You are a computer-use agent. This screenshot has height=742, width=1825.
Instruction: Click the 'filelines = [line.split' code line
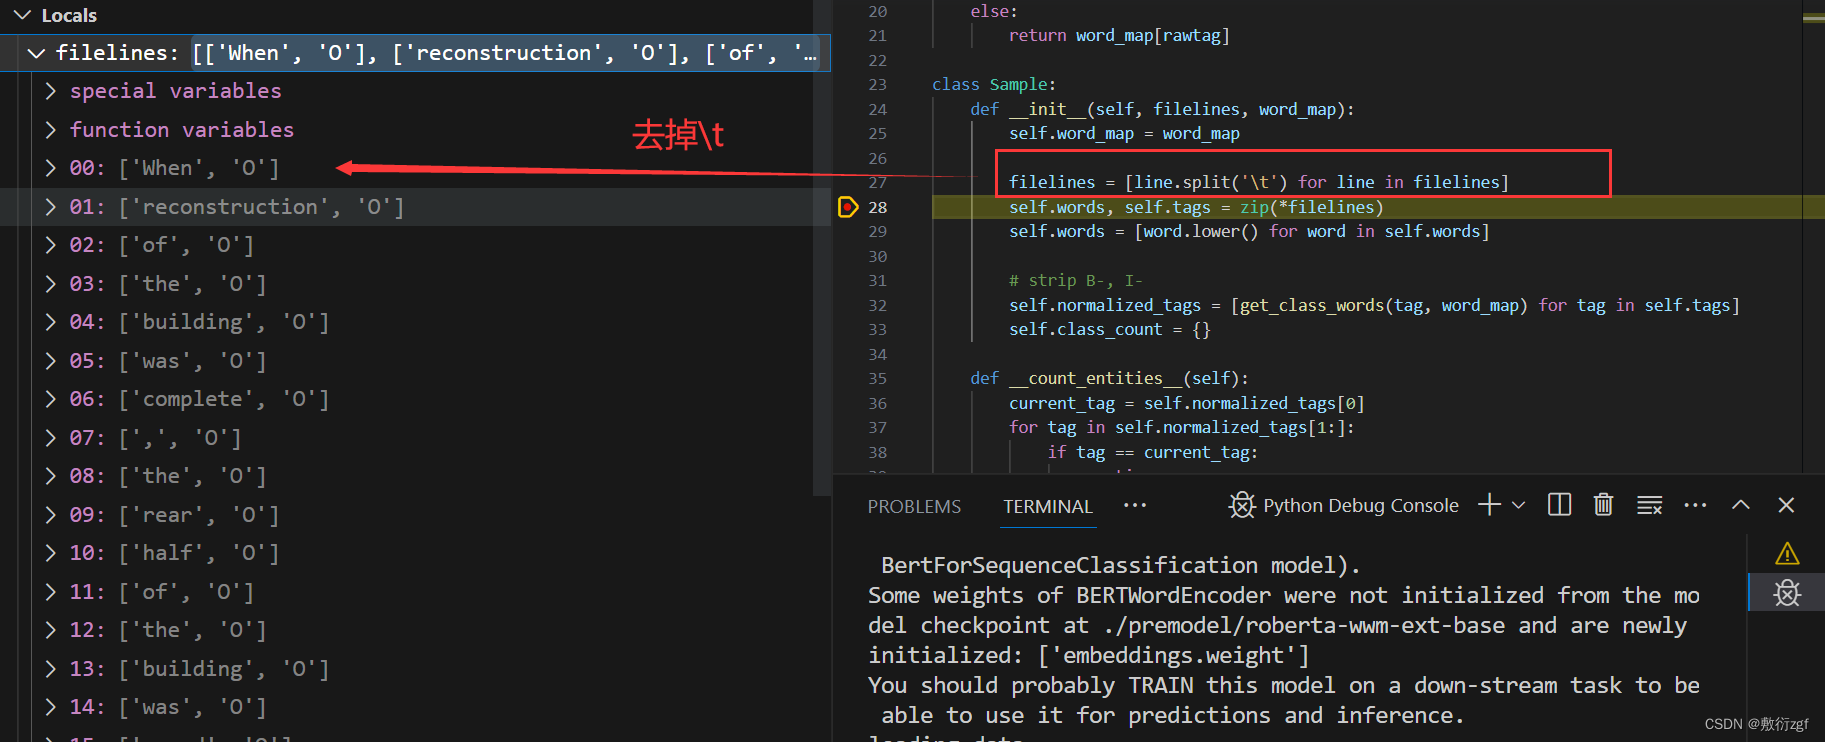(x=1258, y=182)
